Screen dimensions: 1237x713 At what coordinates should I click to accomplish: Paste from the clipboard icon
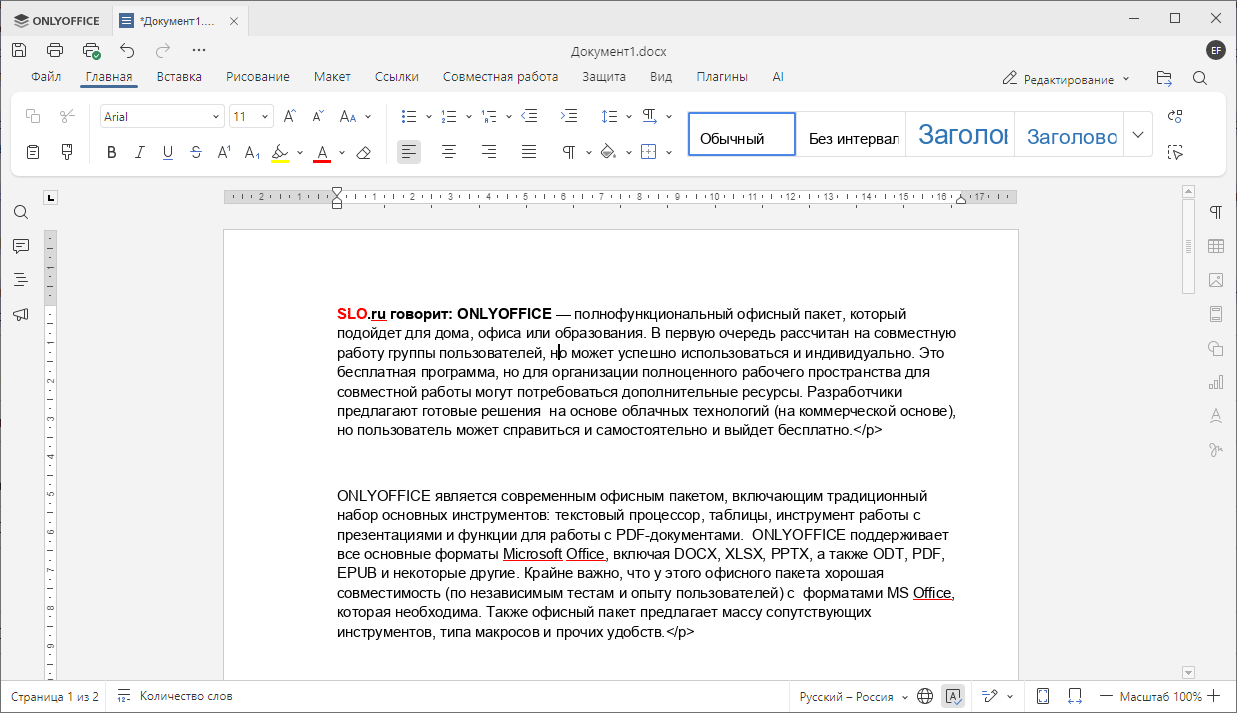(33, 152)
